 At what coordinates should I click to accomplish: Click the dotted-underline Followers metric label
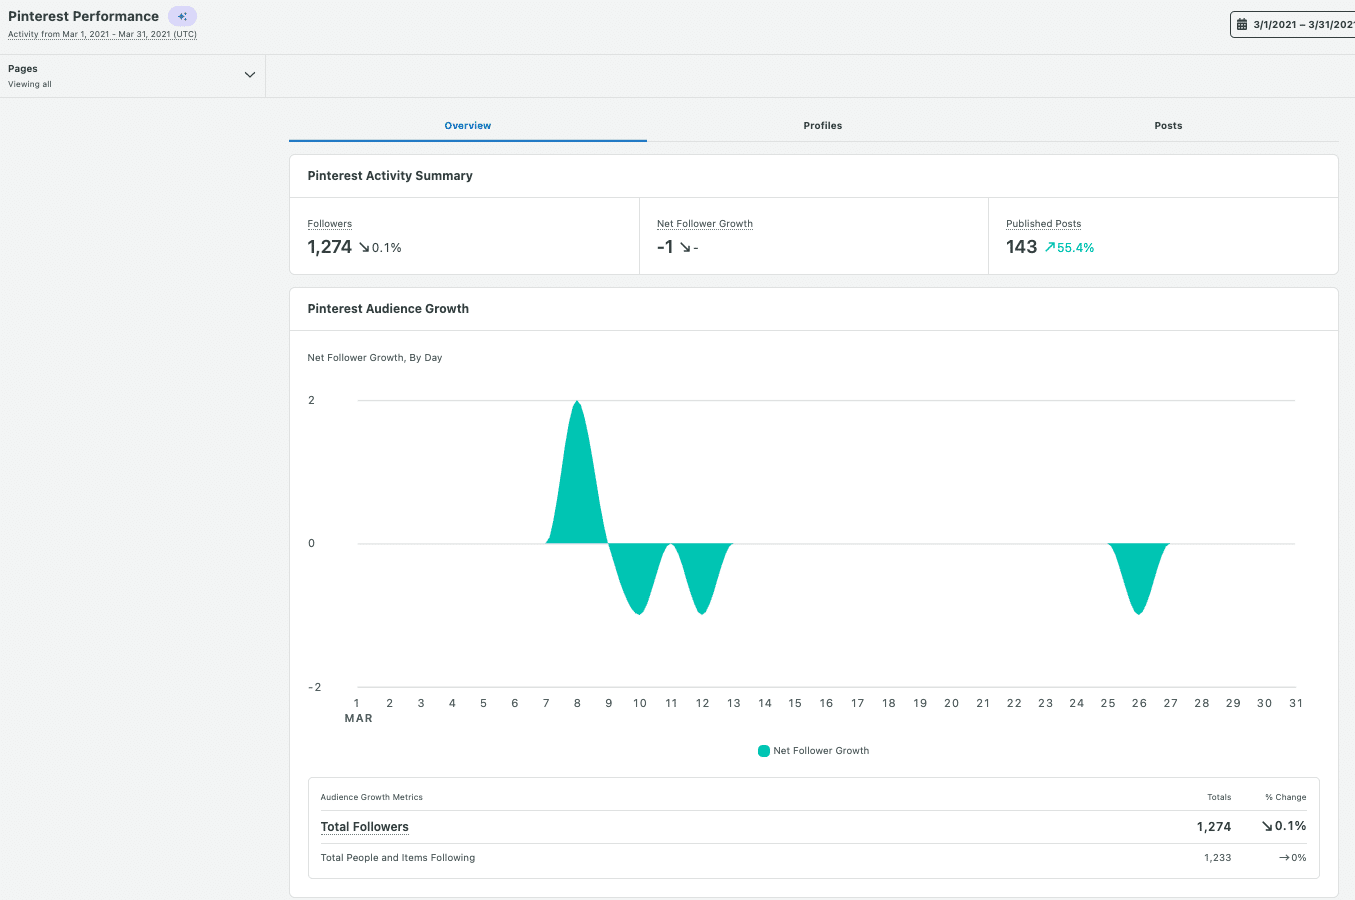tap(329, 223)
